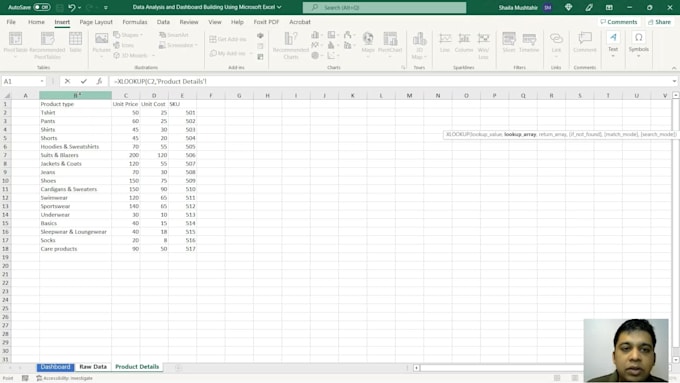Click Get Add-ins button
The image size is (680, 383).
pos(228,39)
